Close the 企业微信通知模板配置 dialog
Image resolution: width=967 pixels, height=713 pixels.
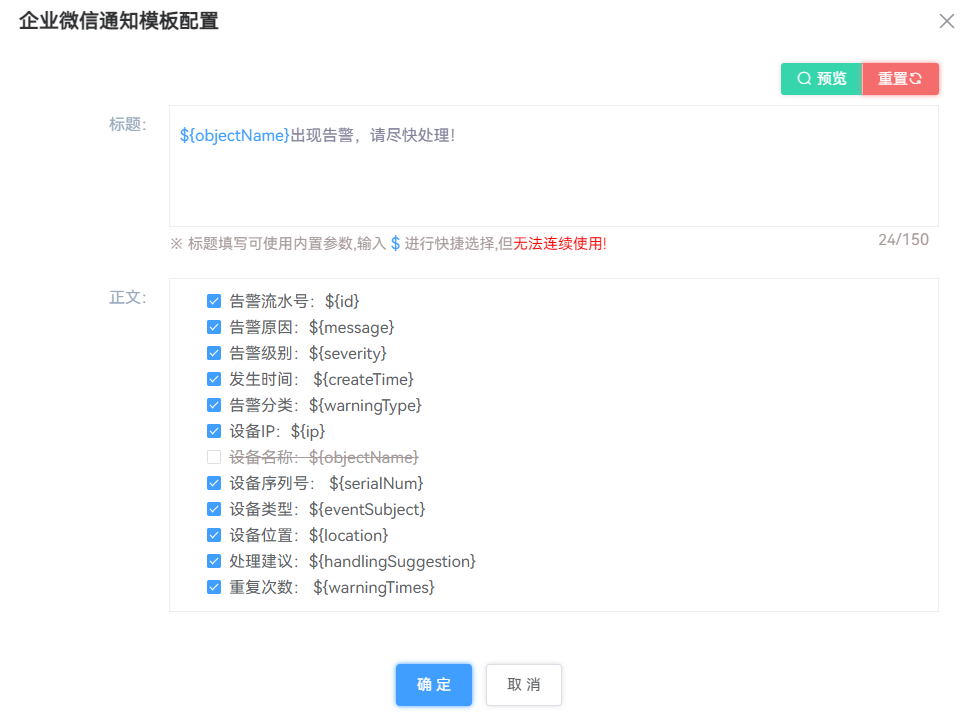pos(946,21)
